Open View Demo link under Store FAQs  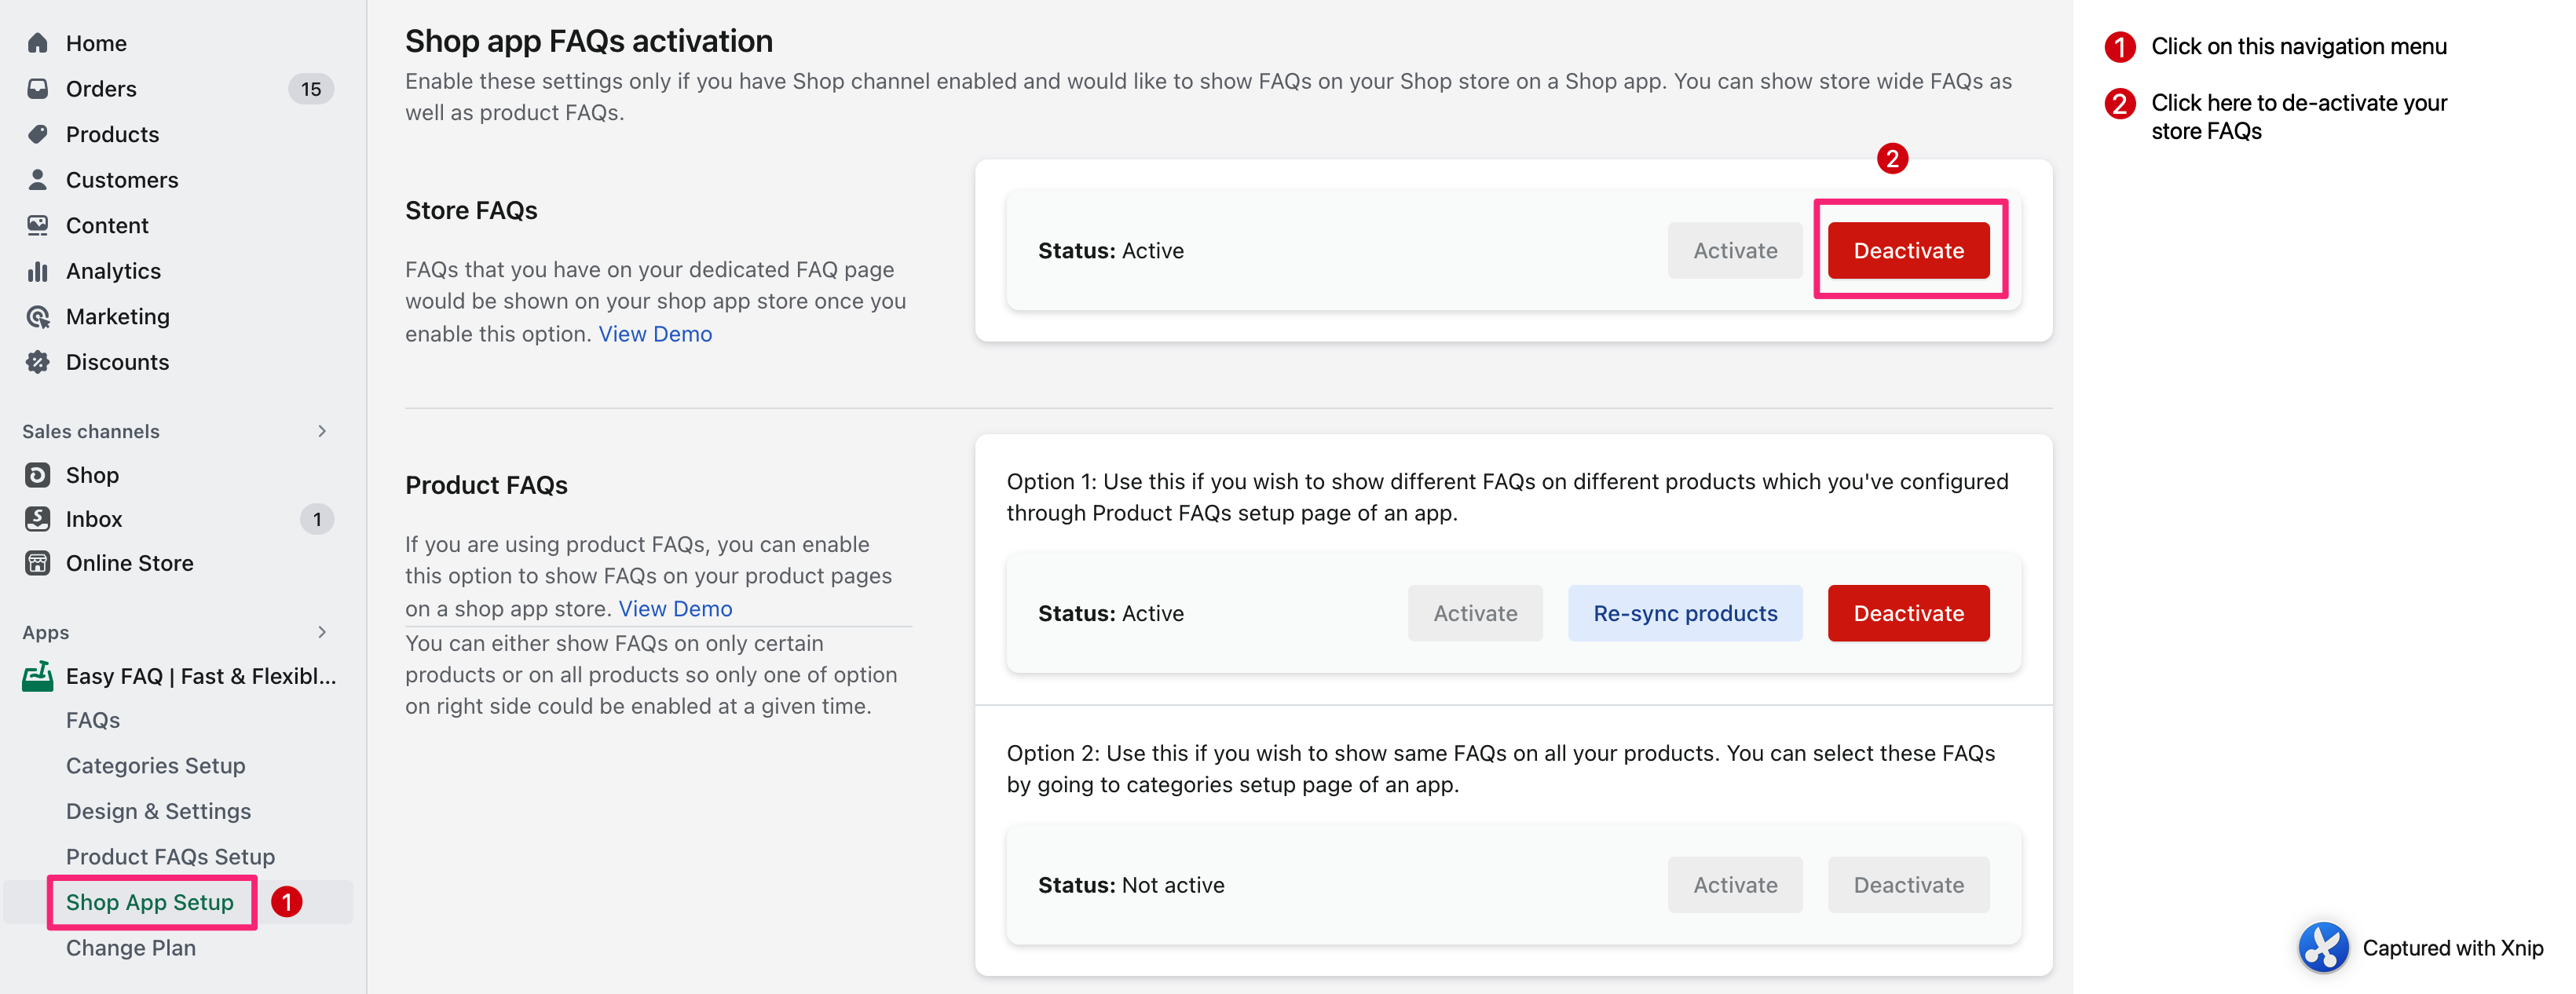(655, 334)
